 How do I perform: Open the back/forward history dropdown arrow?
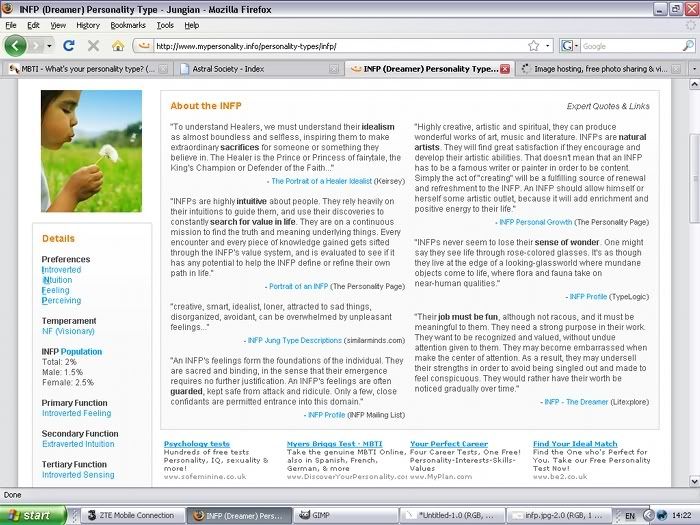(49, 46)
